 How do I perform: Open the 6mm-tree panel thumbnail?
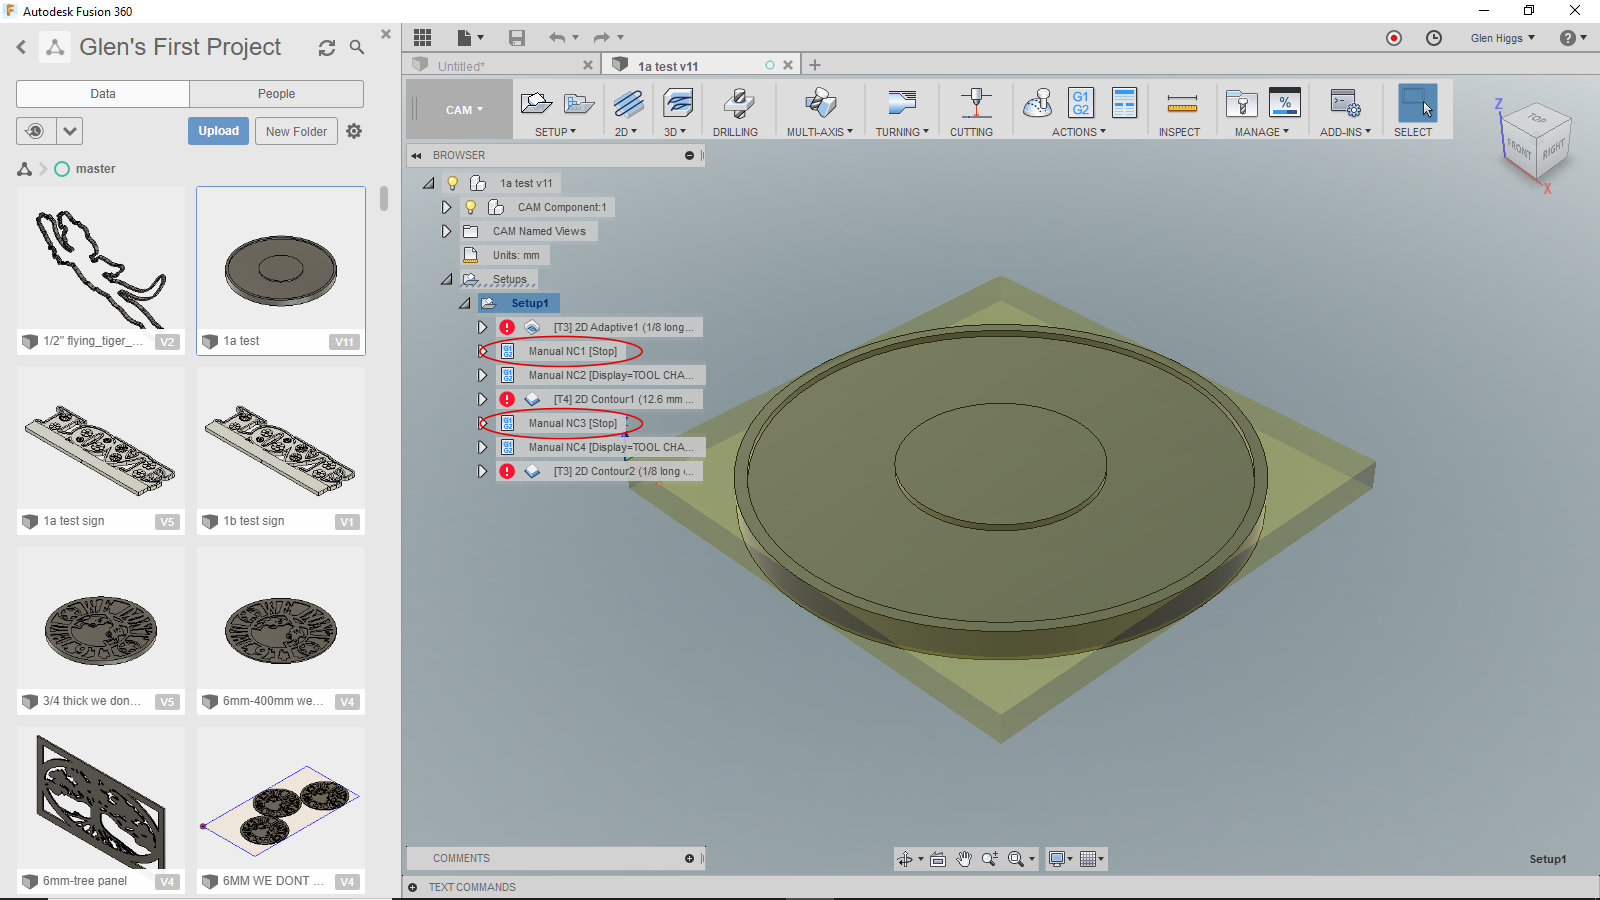[x=101, y=799]
